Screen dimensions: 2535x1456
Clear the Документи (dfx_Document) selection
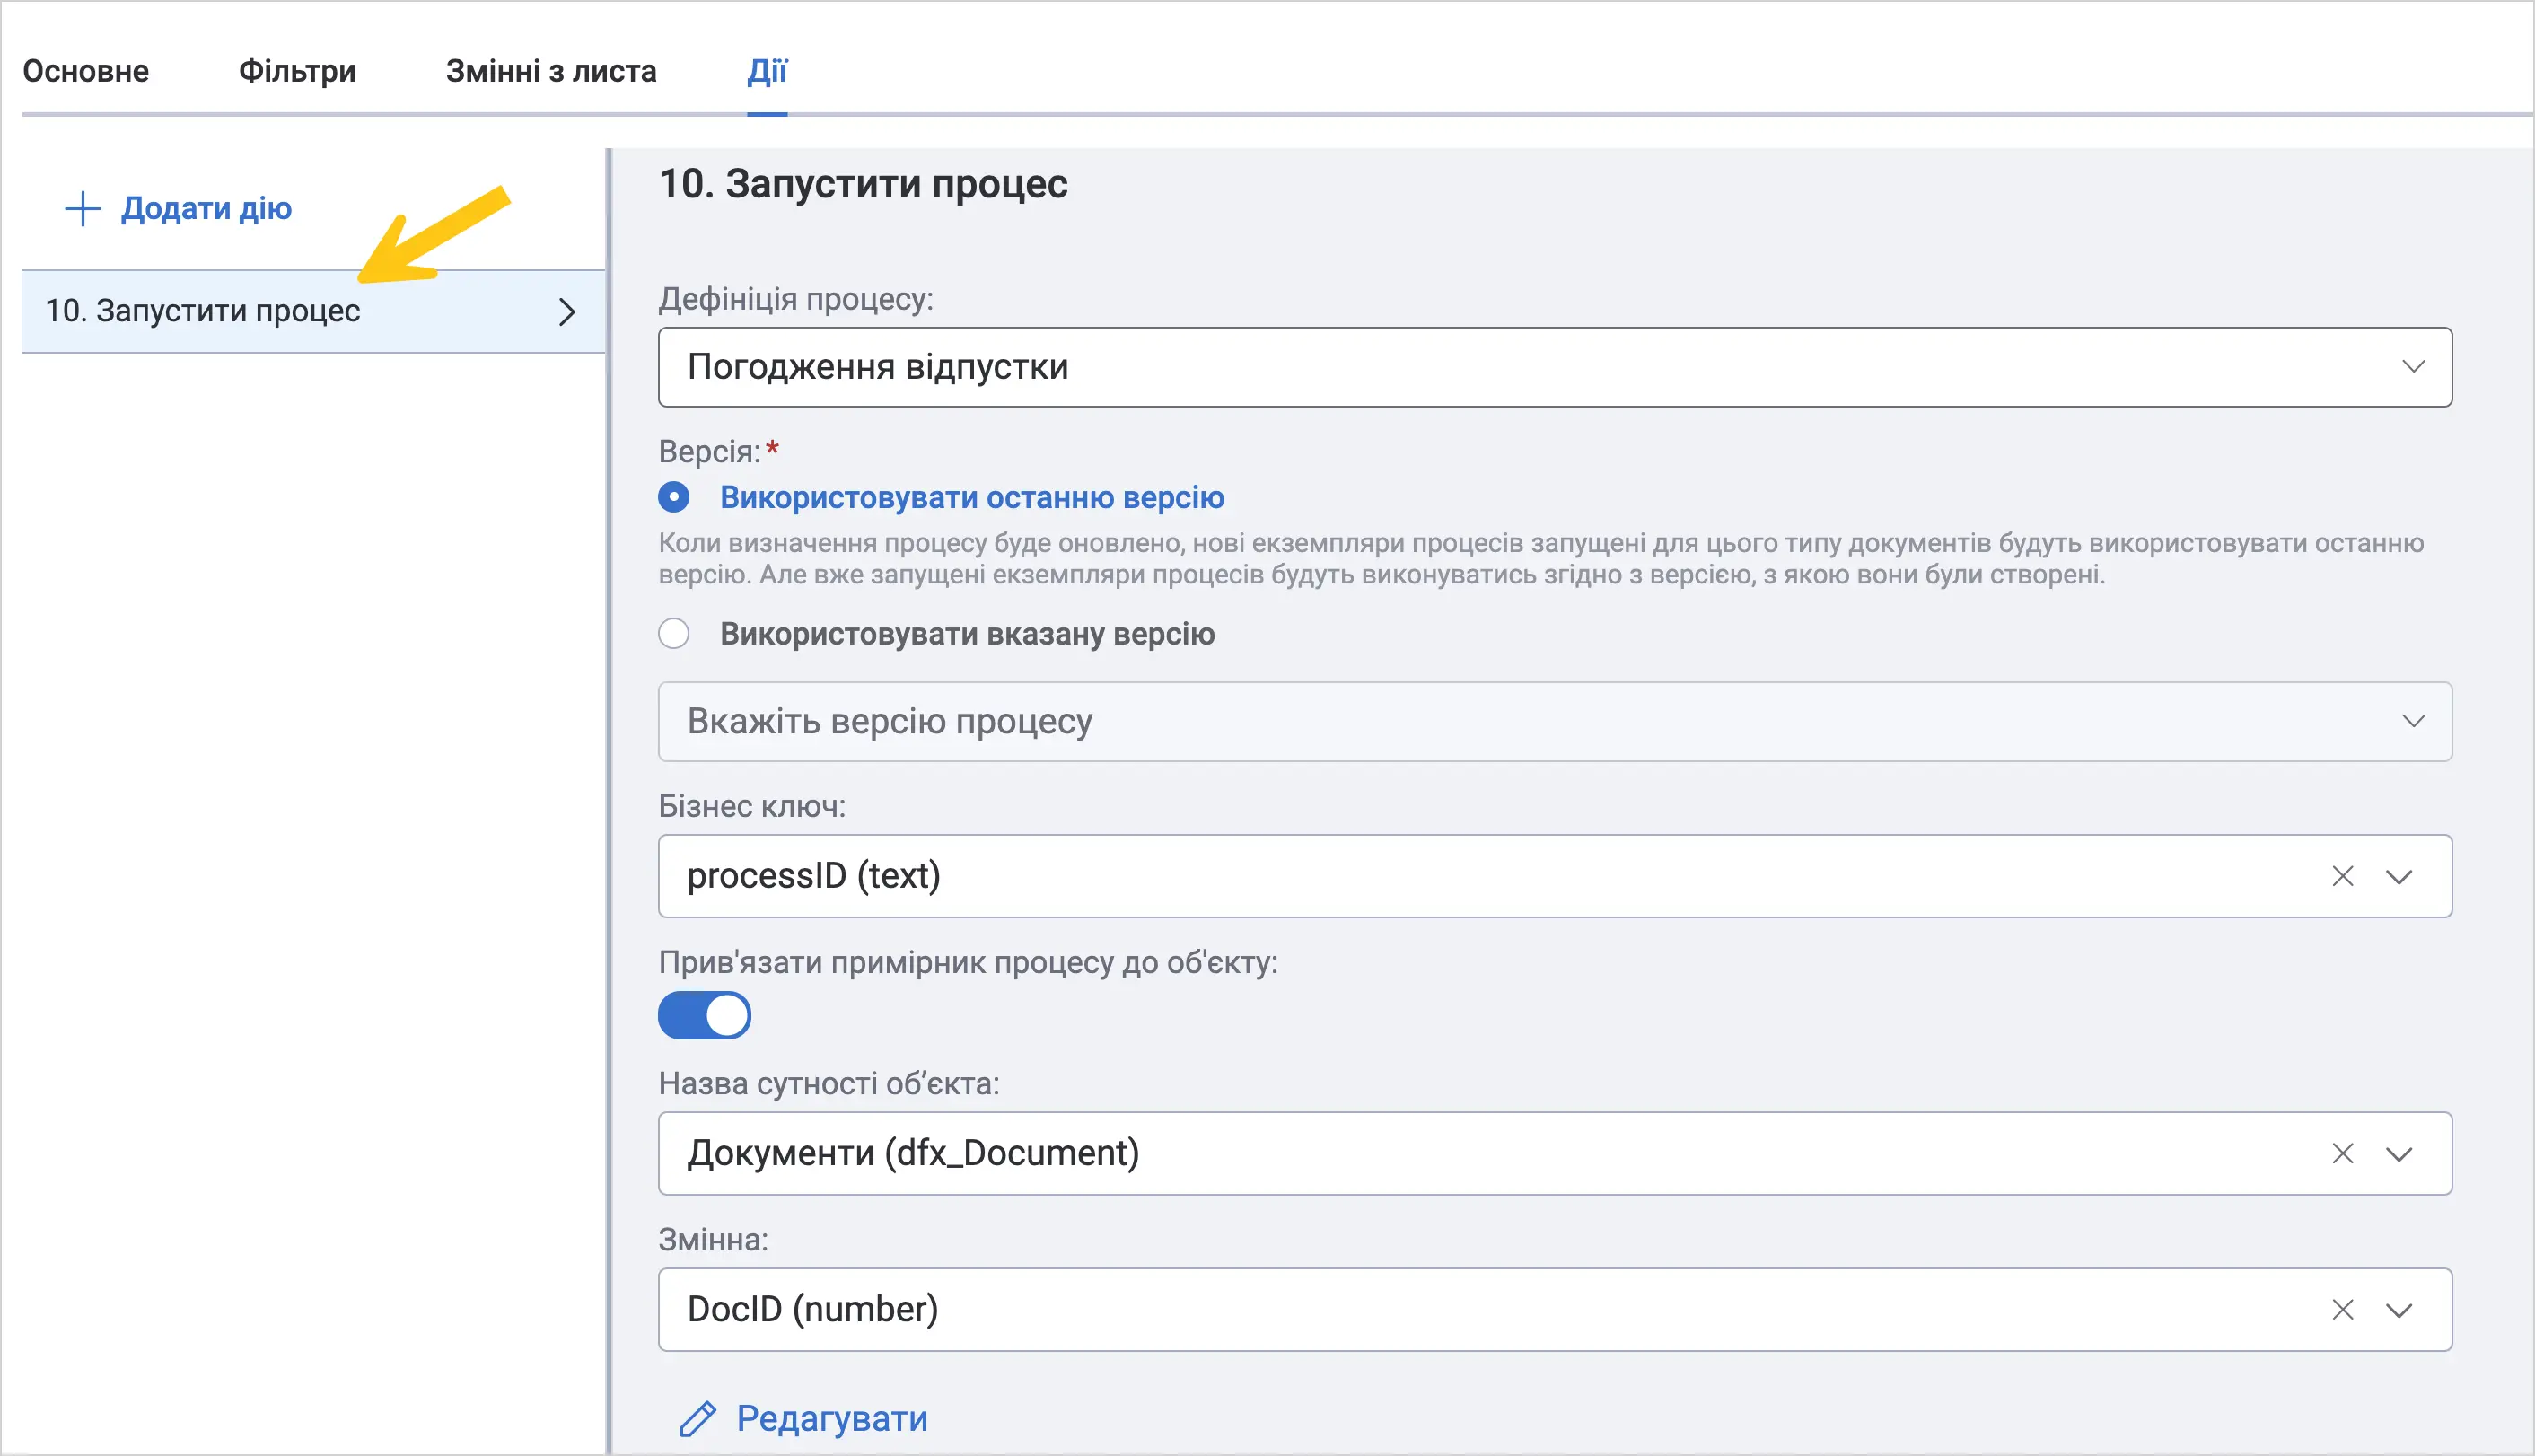tap(2342, 1154)
